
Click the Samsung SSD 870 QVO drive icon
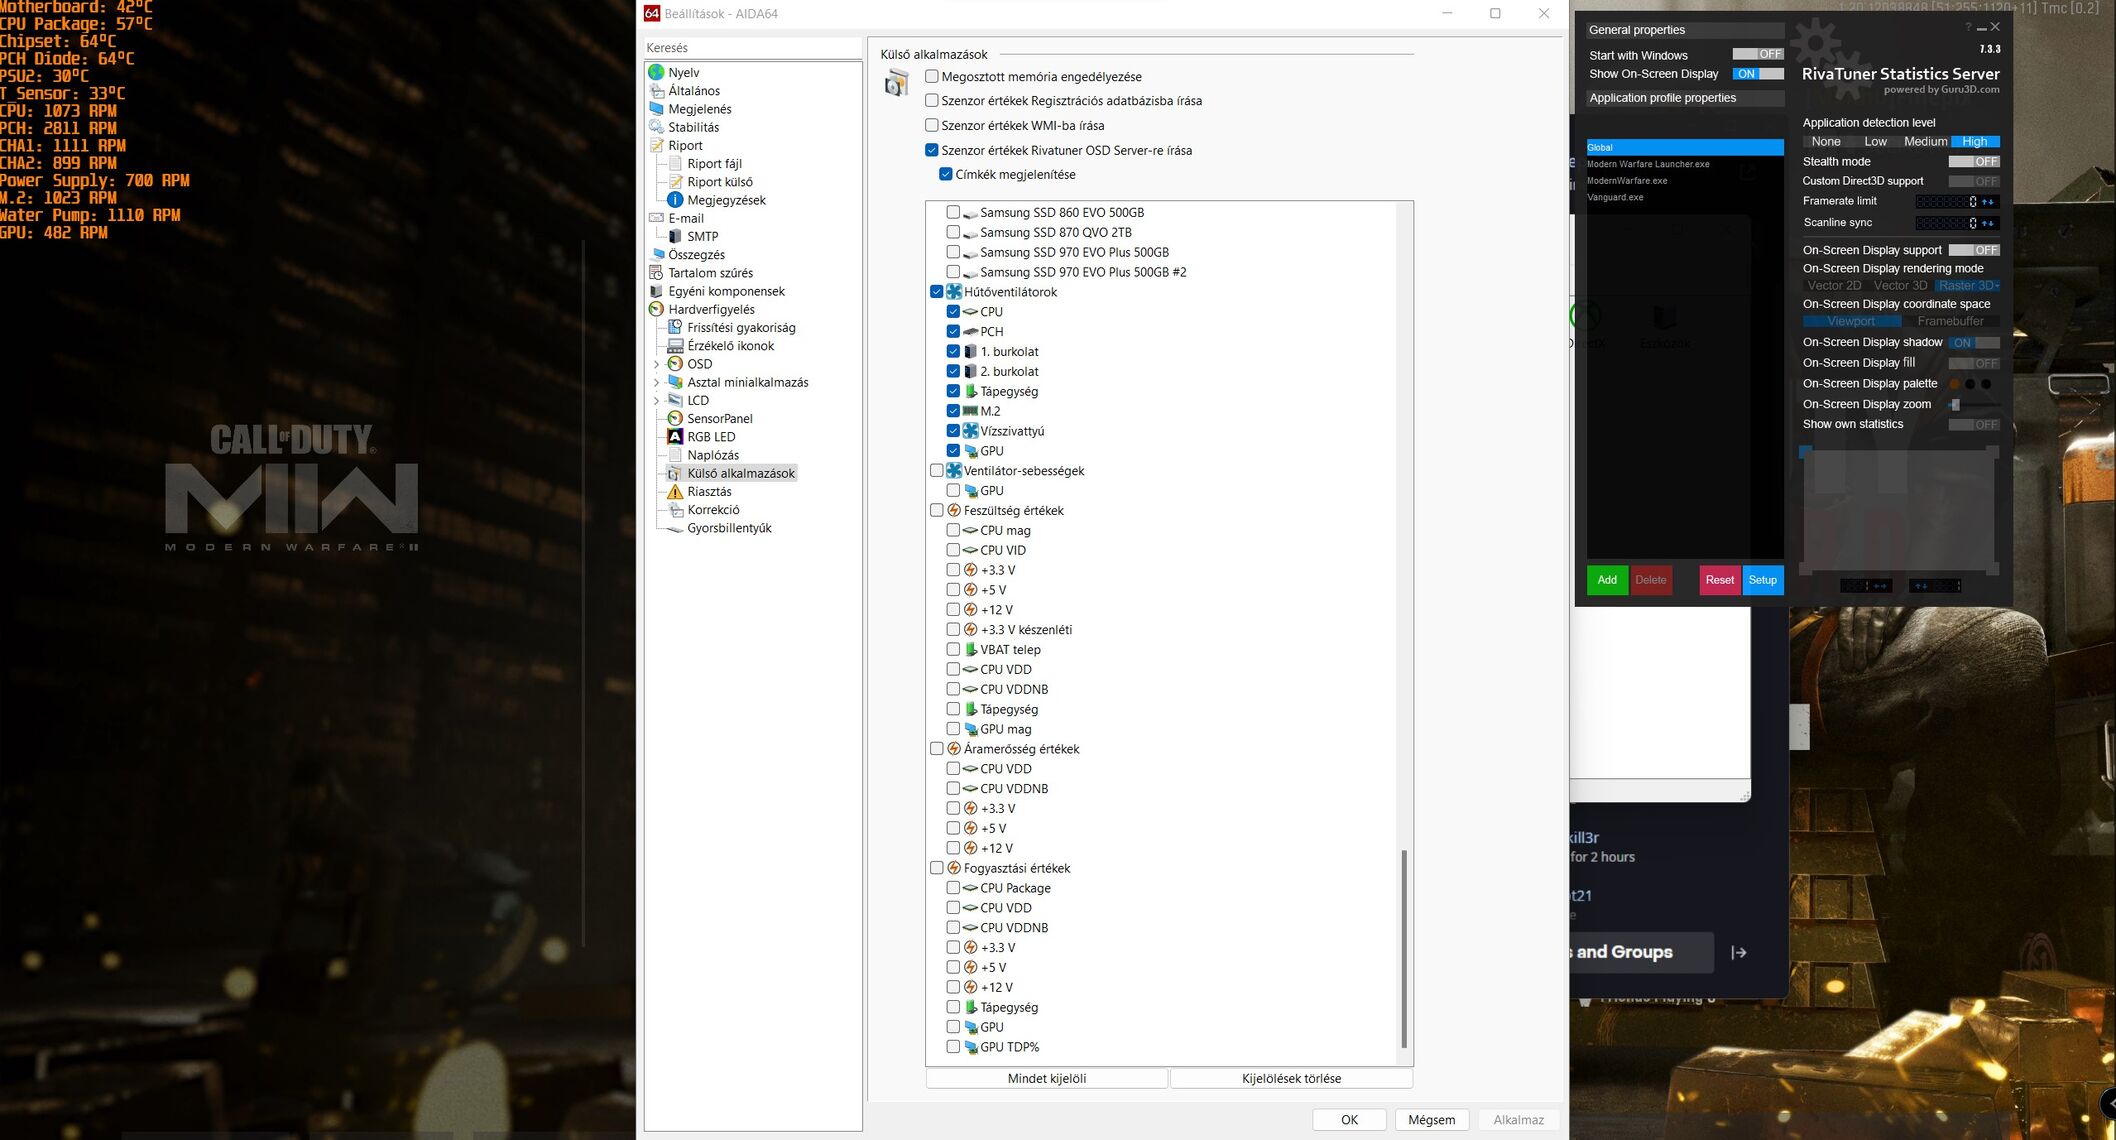(x=970, y=233)
